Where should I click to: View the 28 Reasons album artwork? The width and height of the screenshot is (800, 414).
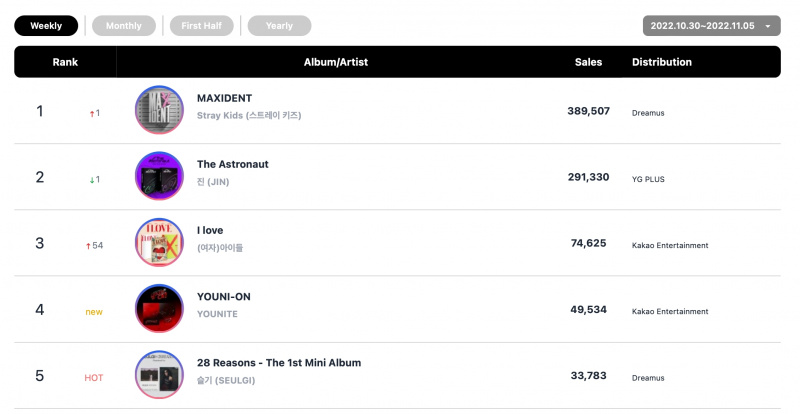pos(159,375)
